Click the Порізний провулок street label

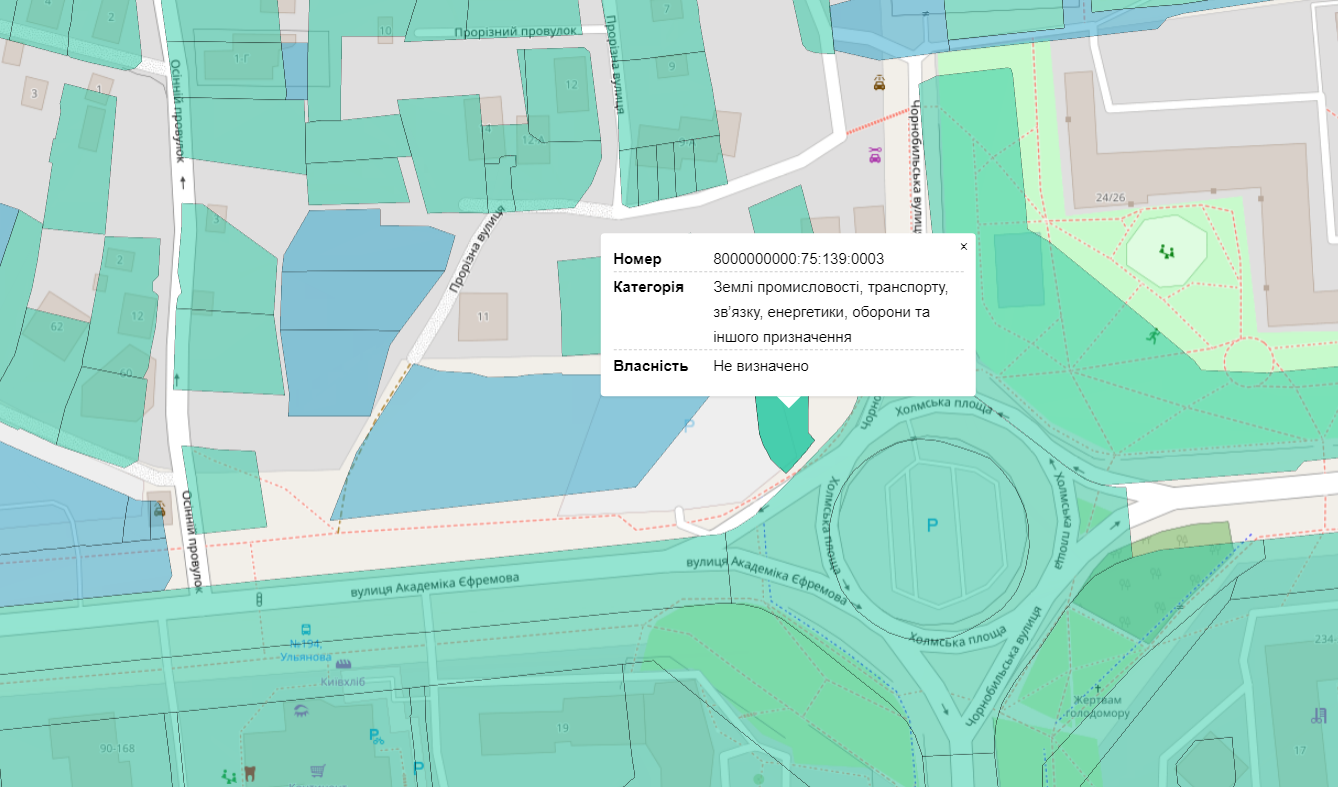coord(515,32)
